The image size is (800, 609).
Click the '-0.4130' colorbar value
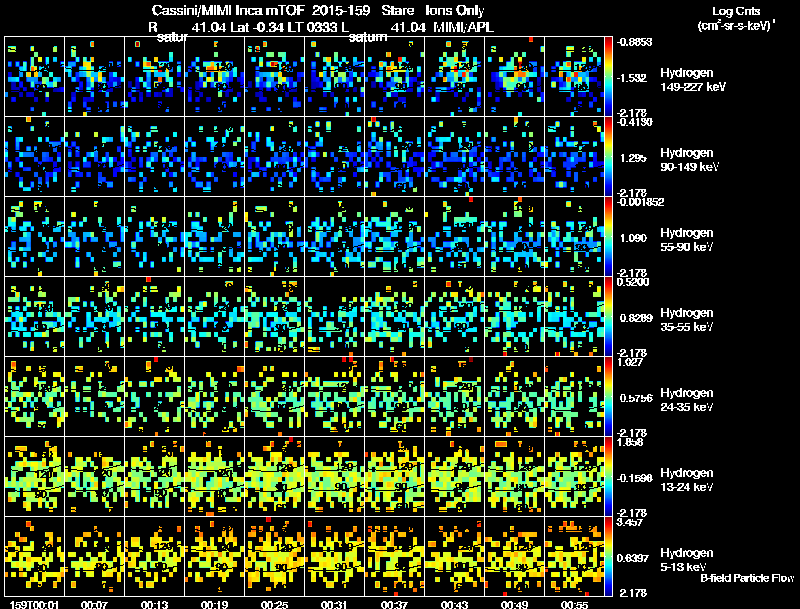click(x=634, y=122)
